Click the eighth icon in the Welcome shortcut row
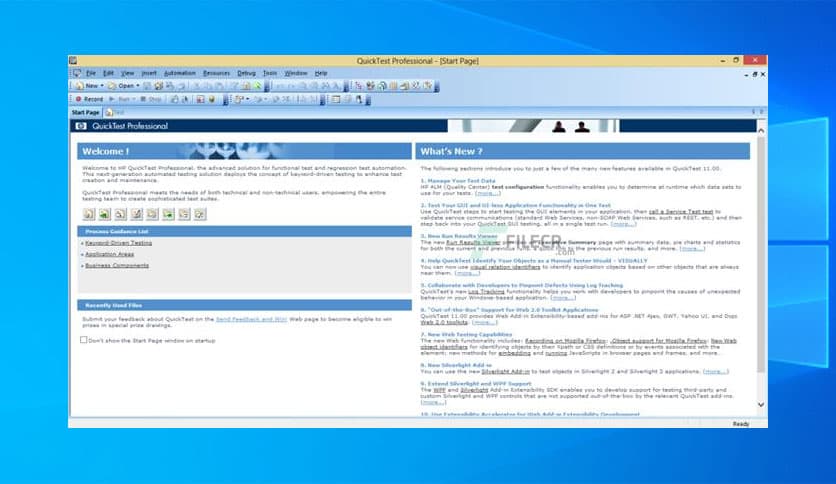Viewport: 836px width, 484px height. pos(200,214)
